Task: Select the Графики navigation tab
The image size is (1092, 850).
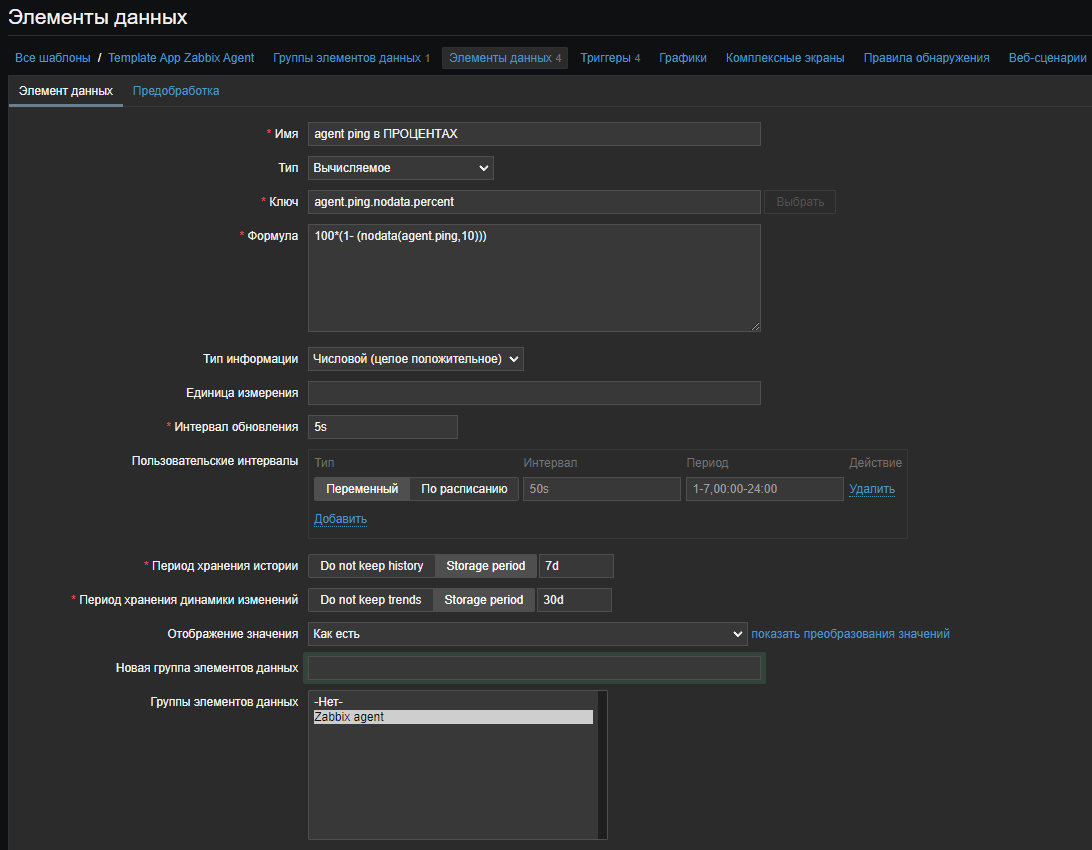Action: click(683, 57)
